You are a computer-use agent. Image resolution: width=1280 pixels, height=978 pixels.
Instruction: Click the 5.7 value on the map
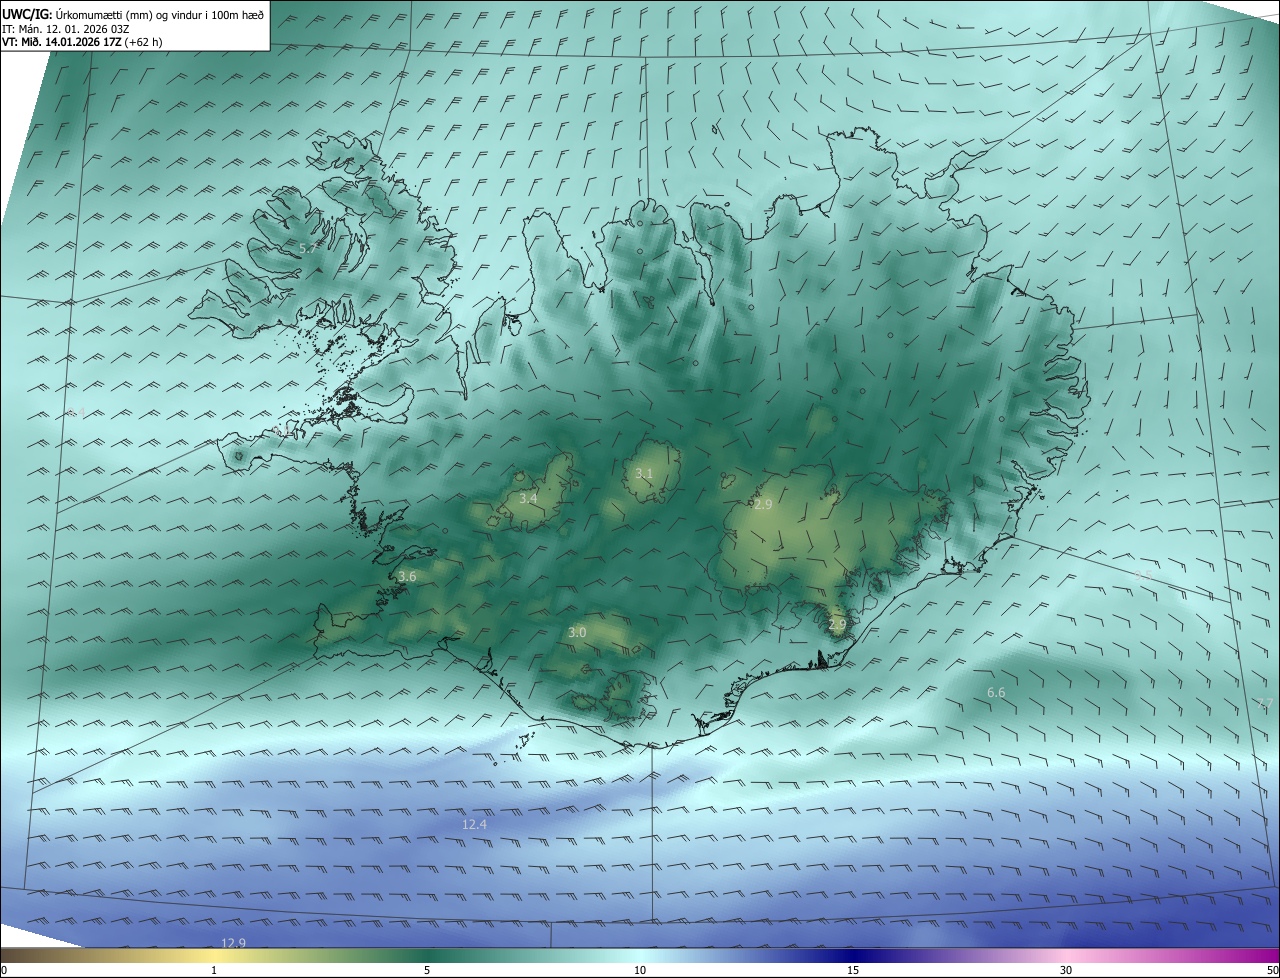tap(307, 247)
